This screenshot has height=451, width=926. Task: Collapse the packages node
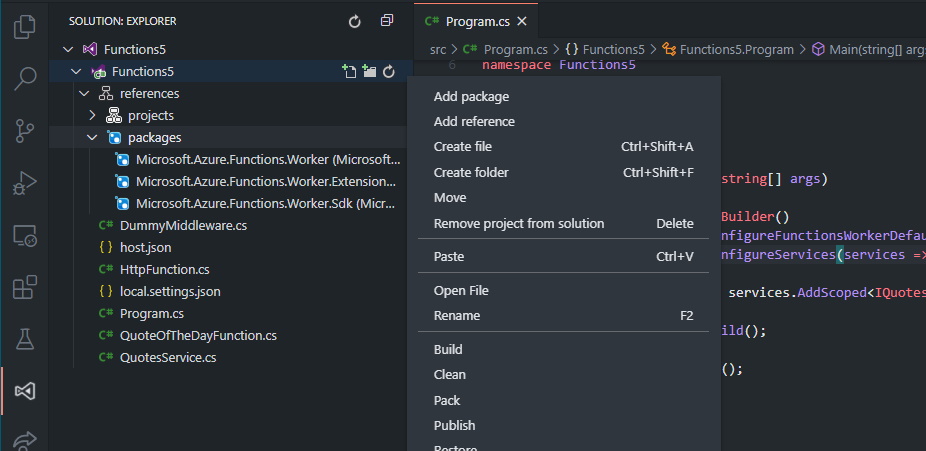click(92, 138)
